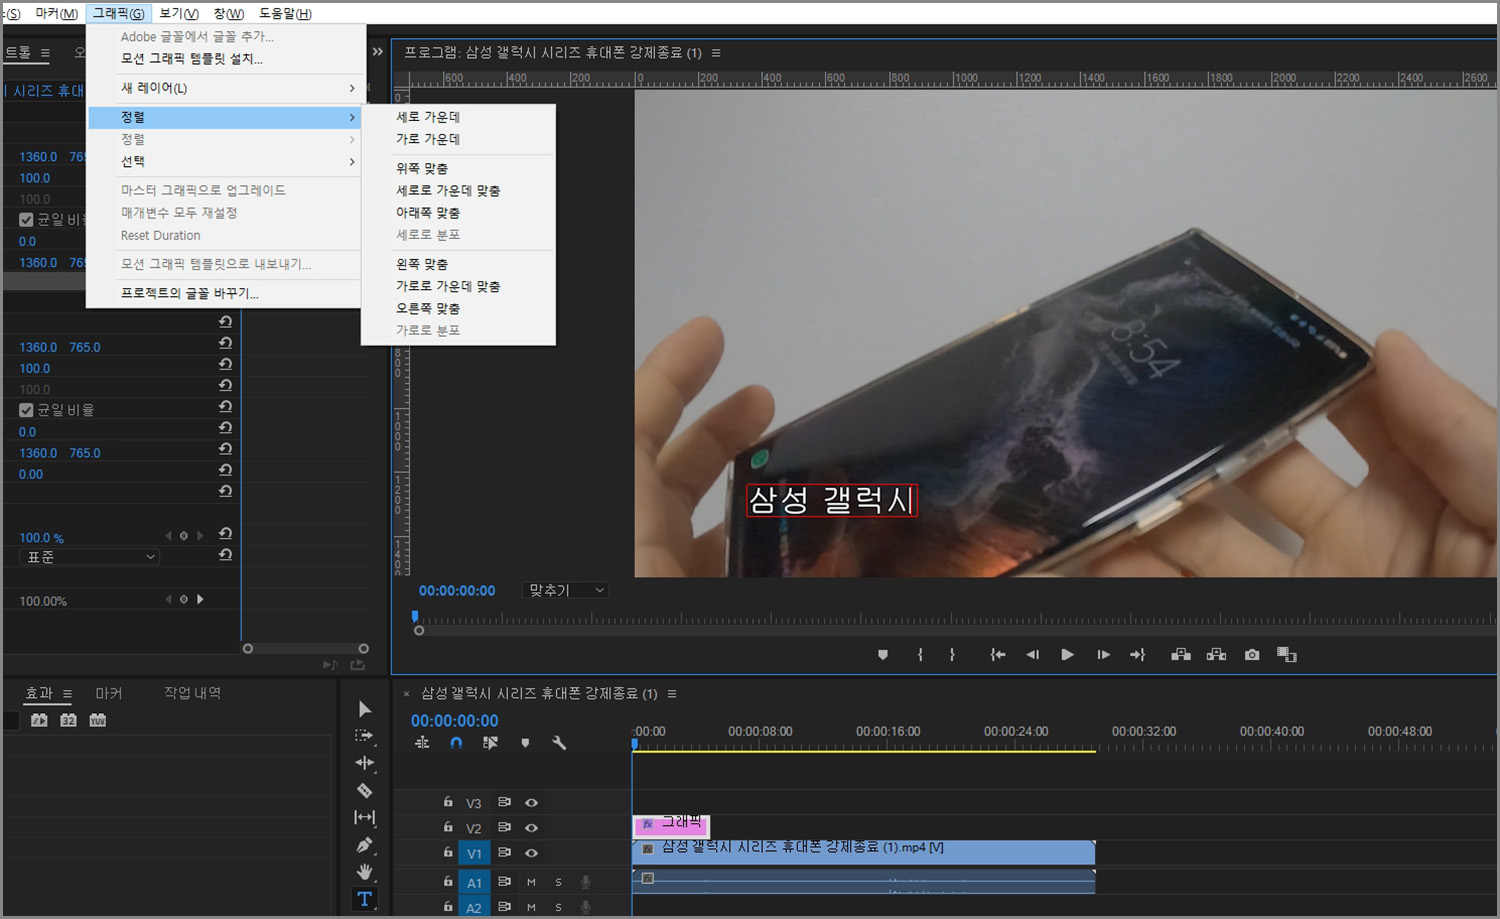Select the Ripple Edit tool

(x=365, y=763)
